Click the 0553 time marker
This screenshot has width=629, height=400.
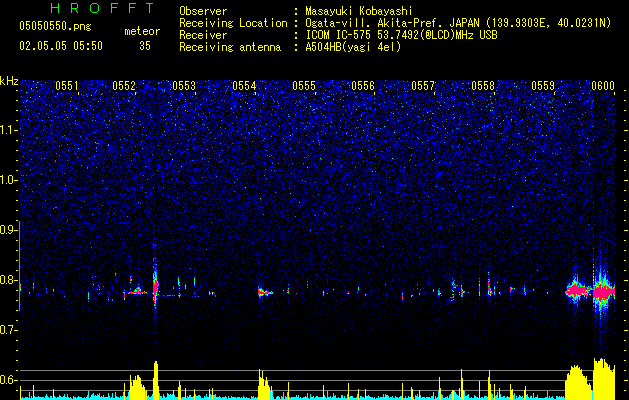pos(184,86)
